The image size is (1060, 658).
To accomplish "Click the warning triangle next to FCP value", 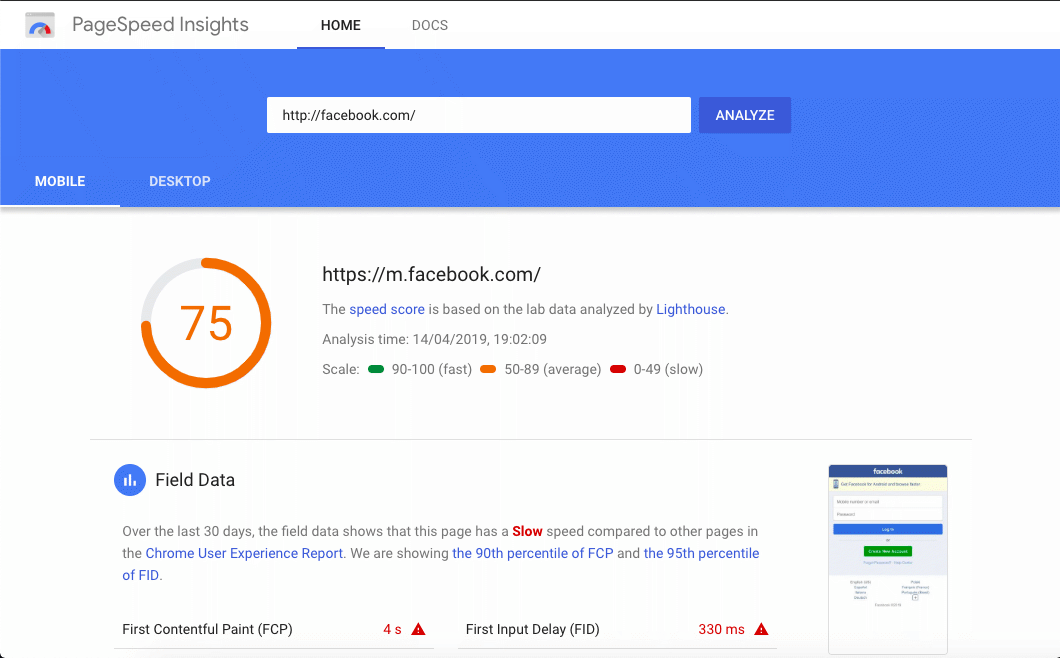I will (418, 629).
